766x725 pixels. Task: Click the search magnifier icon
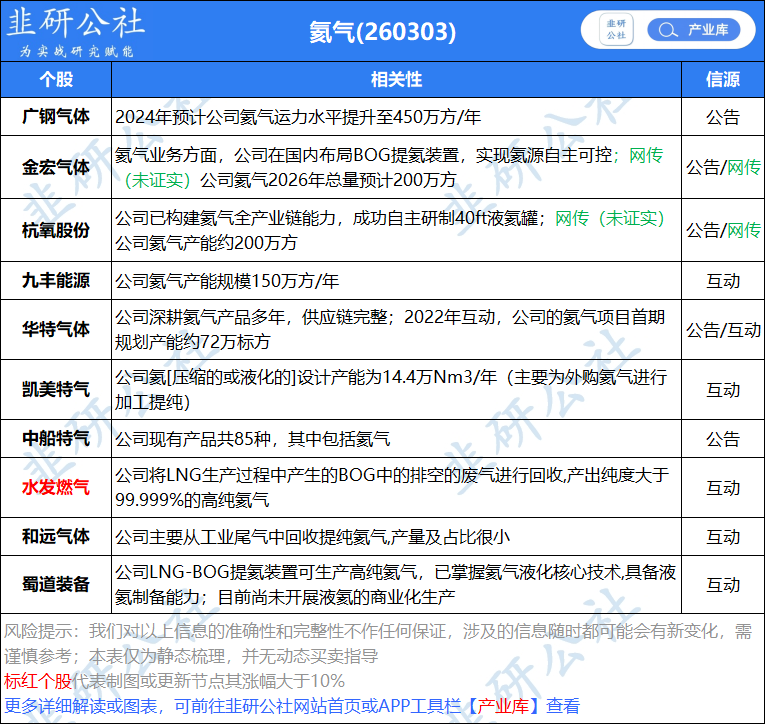(667, 30)
